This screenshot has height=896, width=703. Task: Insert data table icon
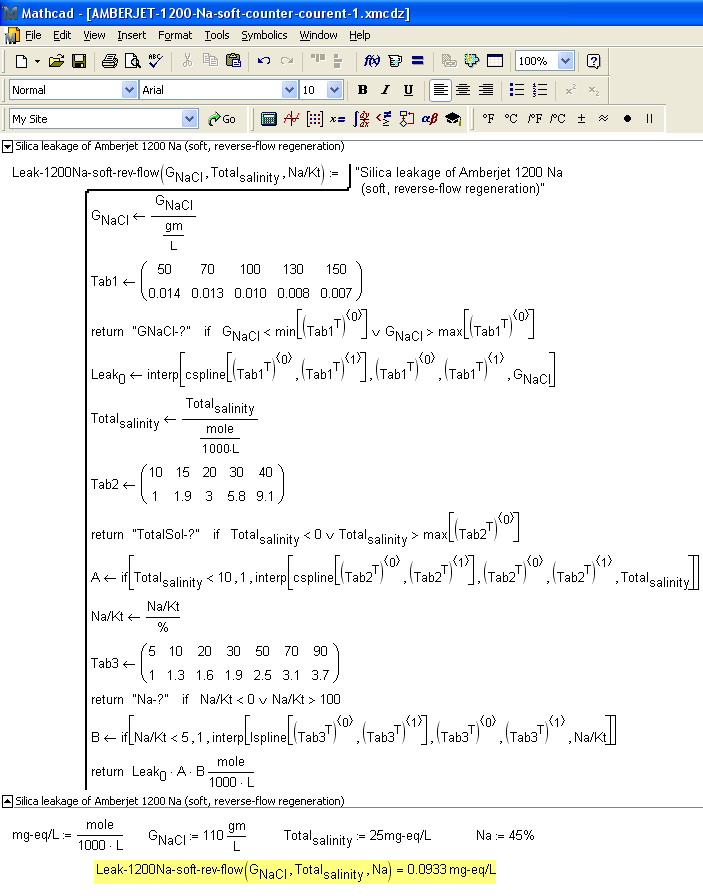(x=494, y=61)
